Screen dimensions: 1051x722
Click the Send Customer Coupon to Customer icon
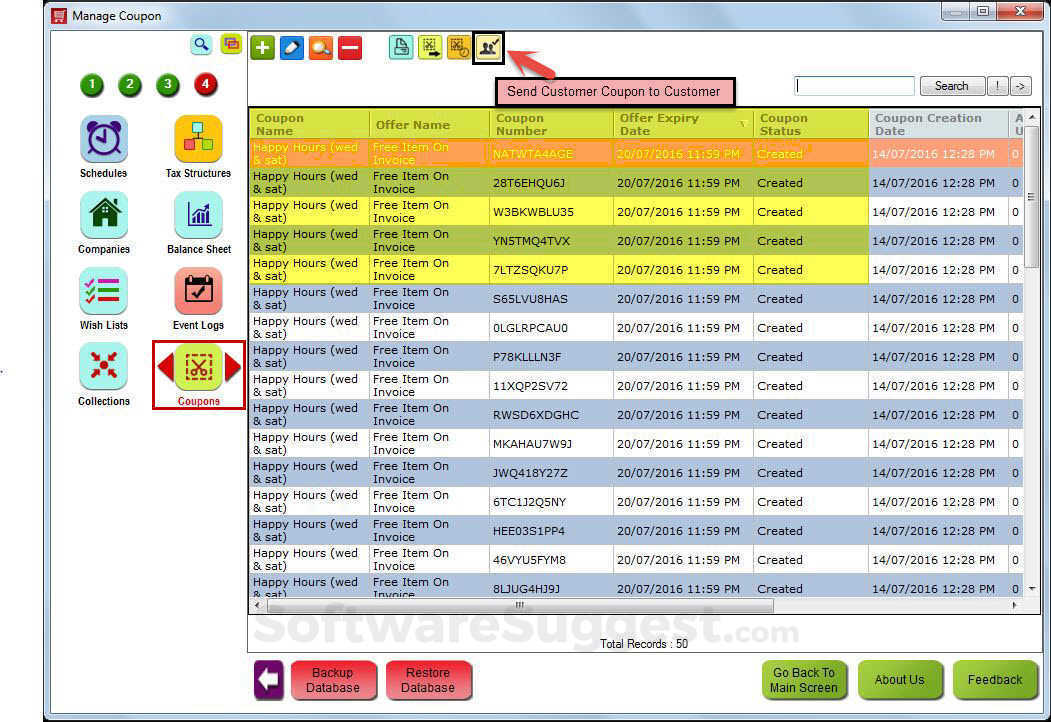pyautogui.click(x=487, y=47)
